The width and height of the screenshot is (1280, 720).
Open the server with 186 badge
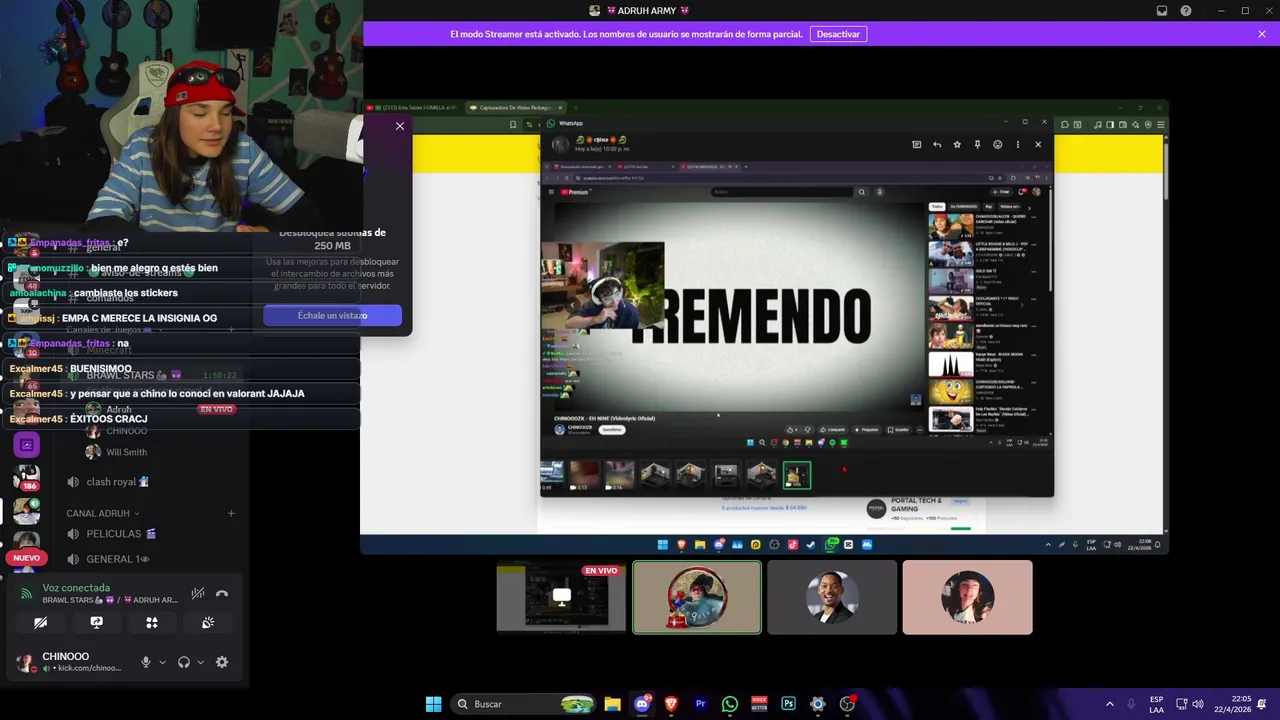26,478
